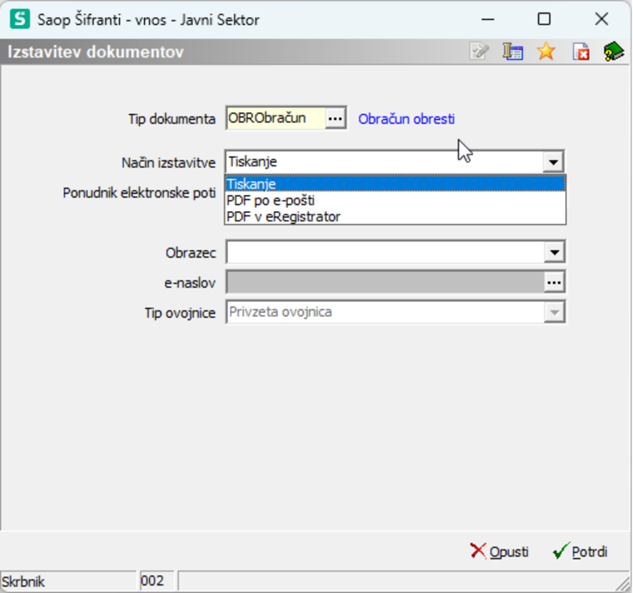Click Skrbnik in the status bar
Image resolution: width=633 pixels, height=593 pixels.
[23, 582]
